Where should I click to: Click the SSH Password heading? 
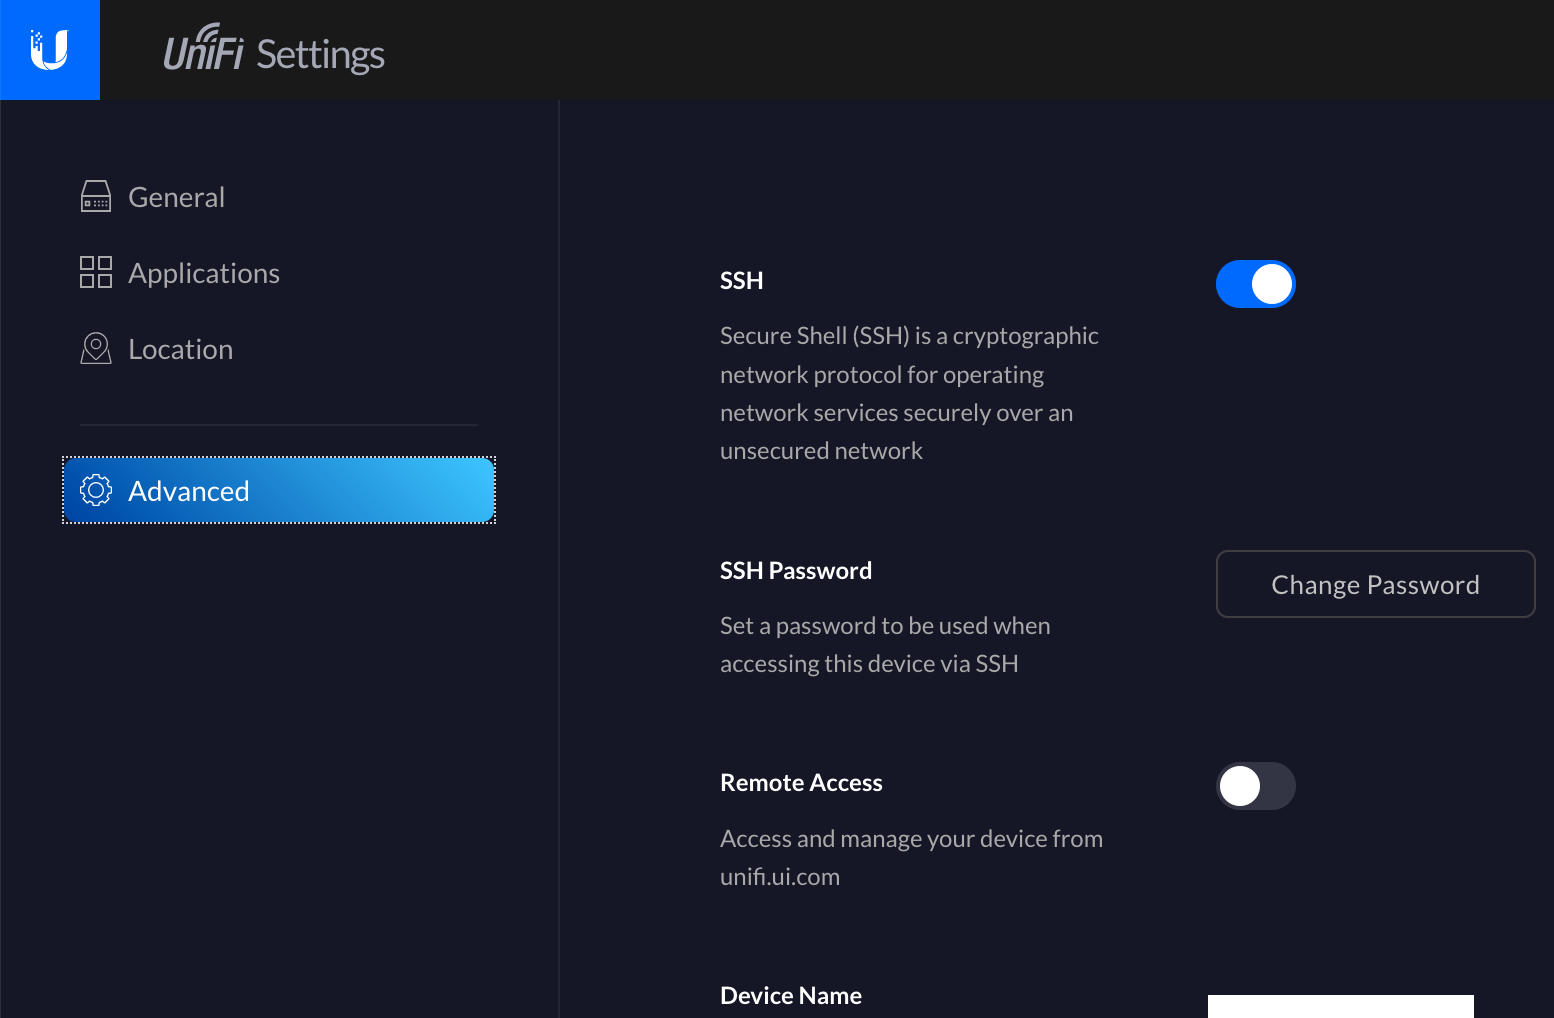795,571
